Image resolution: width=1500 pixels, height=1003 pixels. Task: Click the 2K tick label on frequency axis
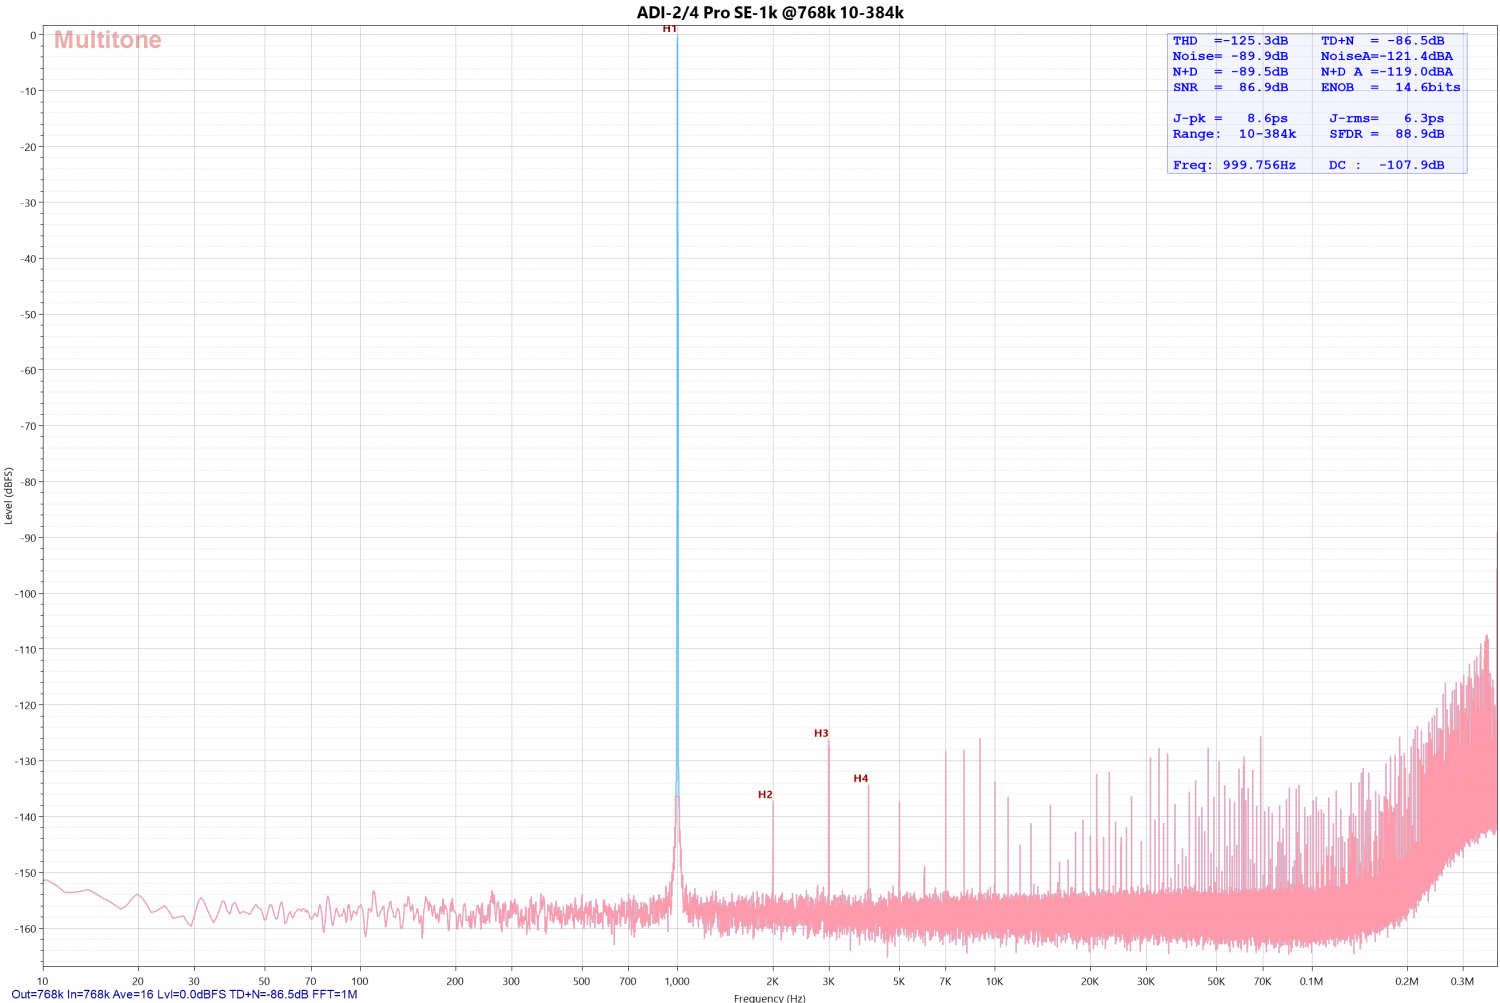[x=772, y=981]
